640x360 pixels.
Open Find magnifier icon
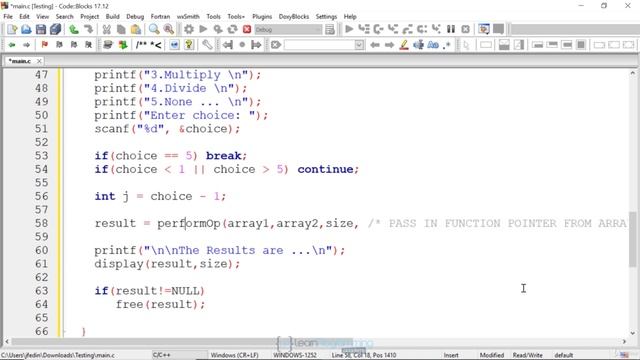tap(154, 29)
